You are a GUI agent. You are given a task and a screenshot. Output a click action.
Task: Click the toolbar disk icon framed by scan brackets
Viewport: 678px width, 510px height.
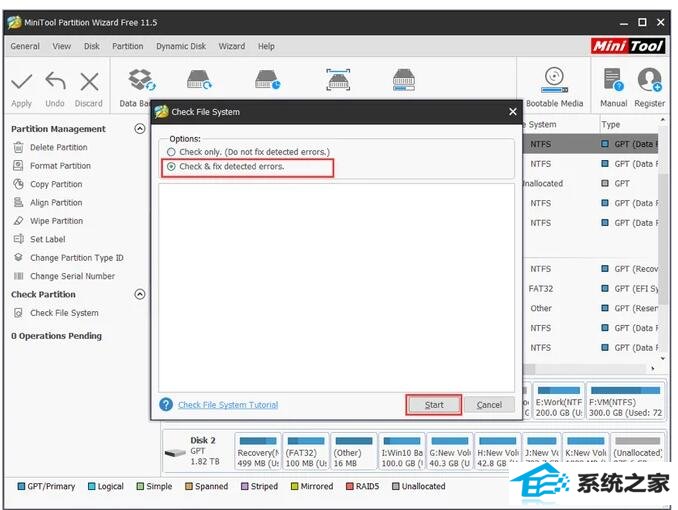click(x=338, y=80)
